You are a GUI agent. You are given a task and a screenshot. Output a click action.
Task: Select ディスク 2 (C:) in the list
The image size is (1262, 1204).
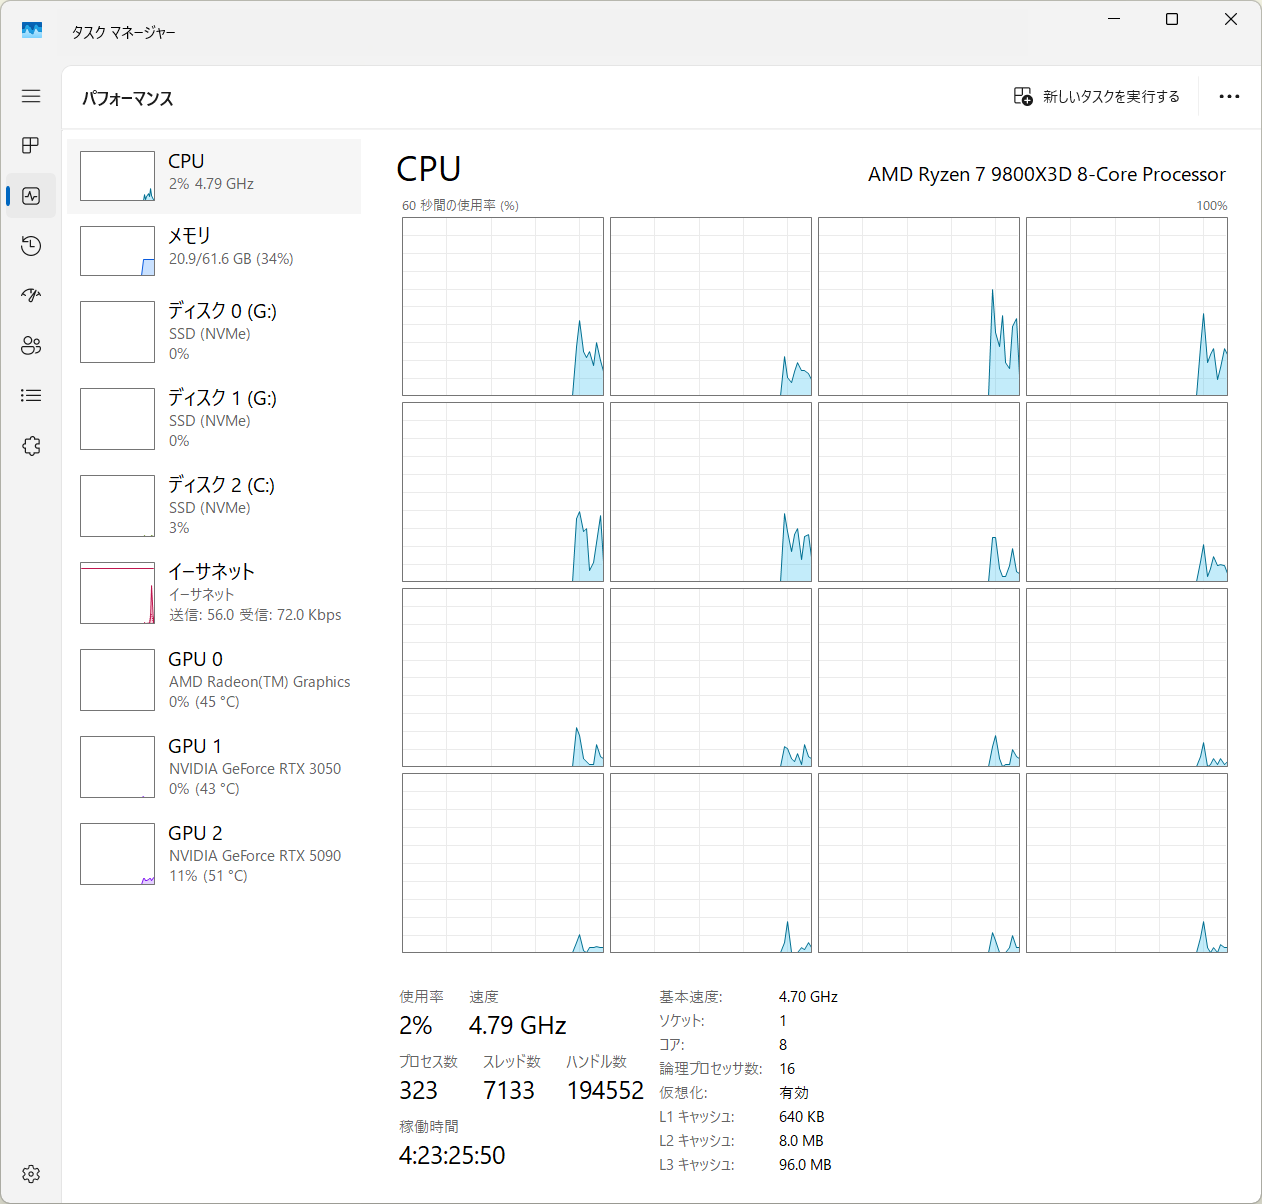pyautogui.click(x=214, y=505)
